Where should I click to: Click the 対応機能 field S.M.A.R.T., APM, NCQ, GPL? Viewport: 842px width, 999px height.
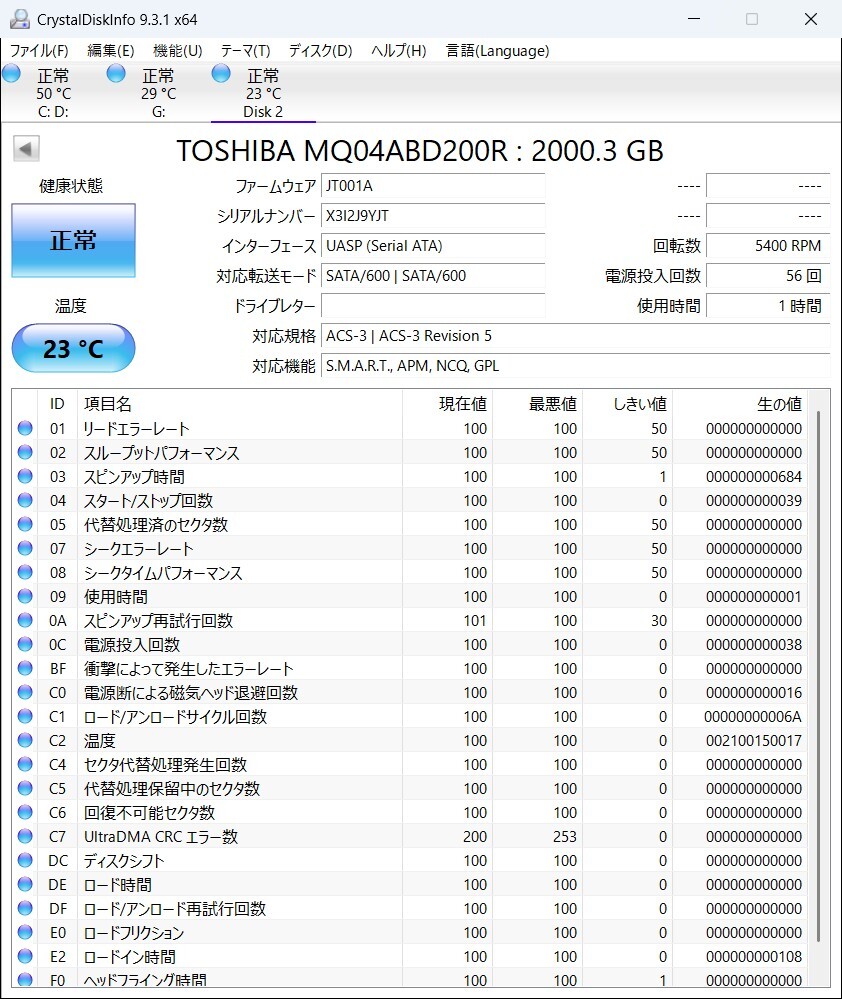576,366
